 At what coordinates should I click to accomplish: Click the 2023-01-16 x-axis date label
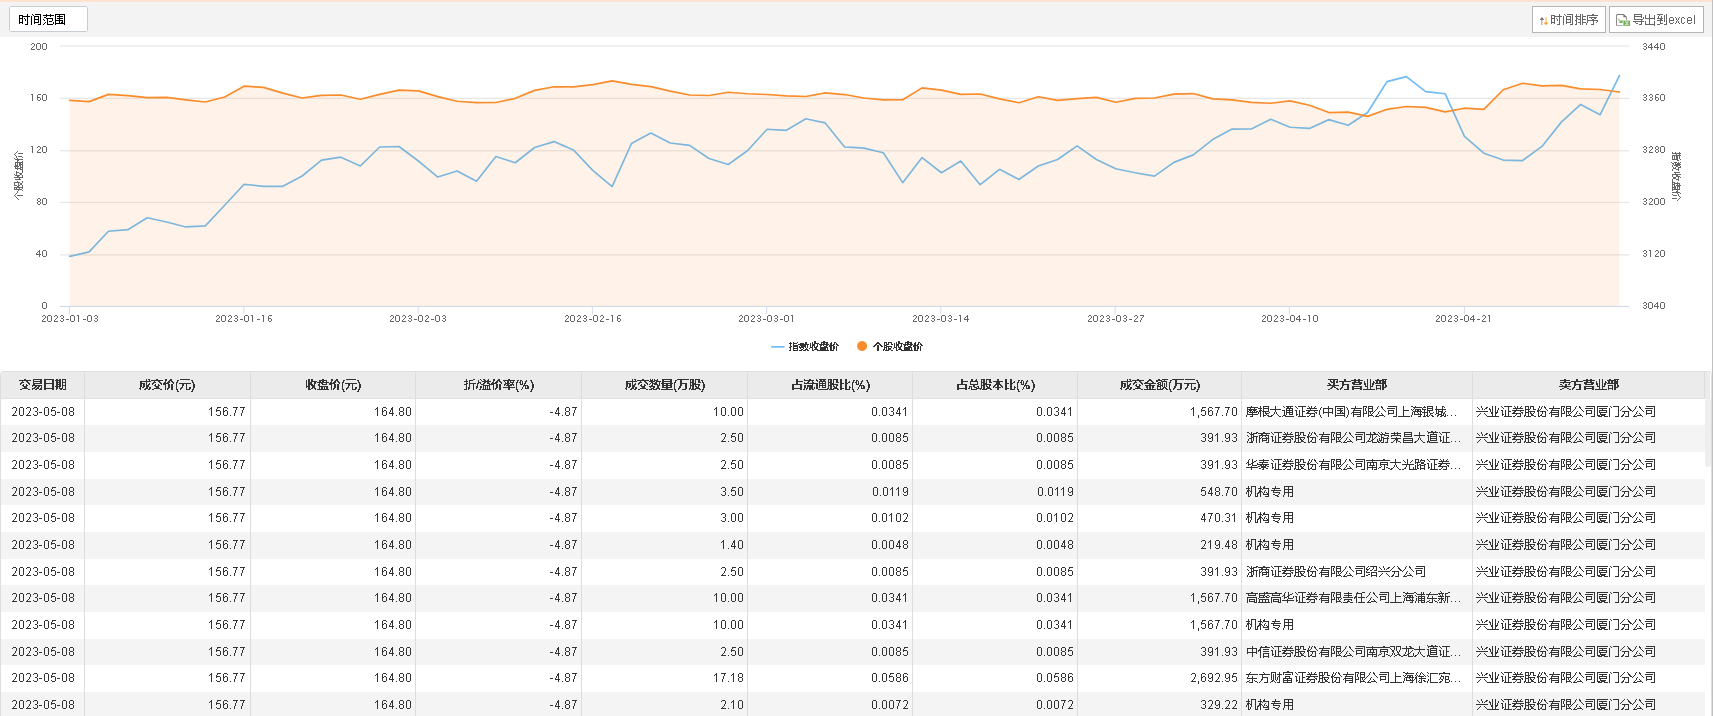click(244, 319)
